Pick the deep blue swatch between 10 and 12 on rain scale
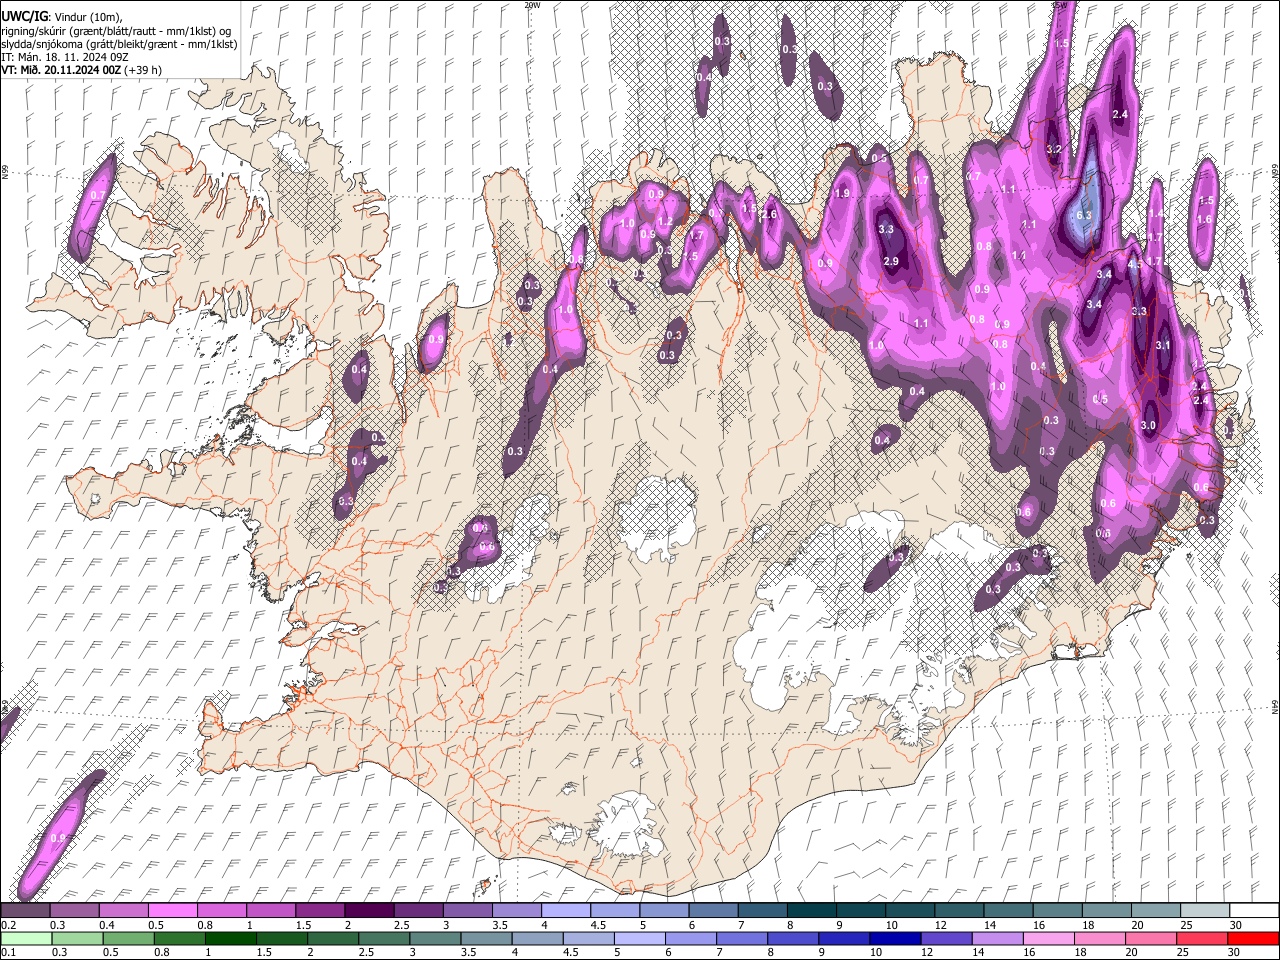1280x960 pixels. click(895, 938)
